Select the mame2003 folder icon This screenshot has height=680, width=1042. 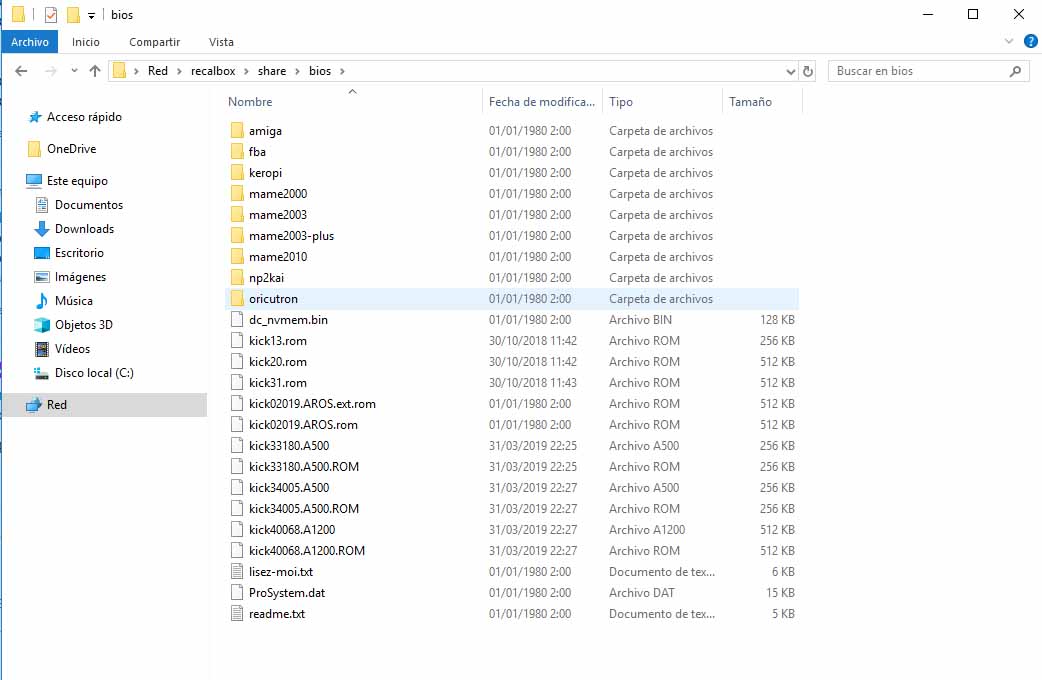coord(237,215)
